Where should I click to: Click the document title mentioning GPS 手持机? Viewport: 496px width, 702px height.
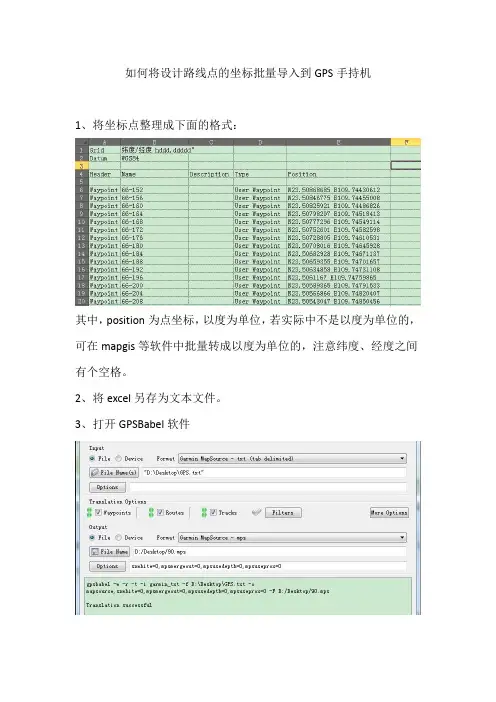tap(248, 73)
